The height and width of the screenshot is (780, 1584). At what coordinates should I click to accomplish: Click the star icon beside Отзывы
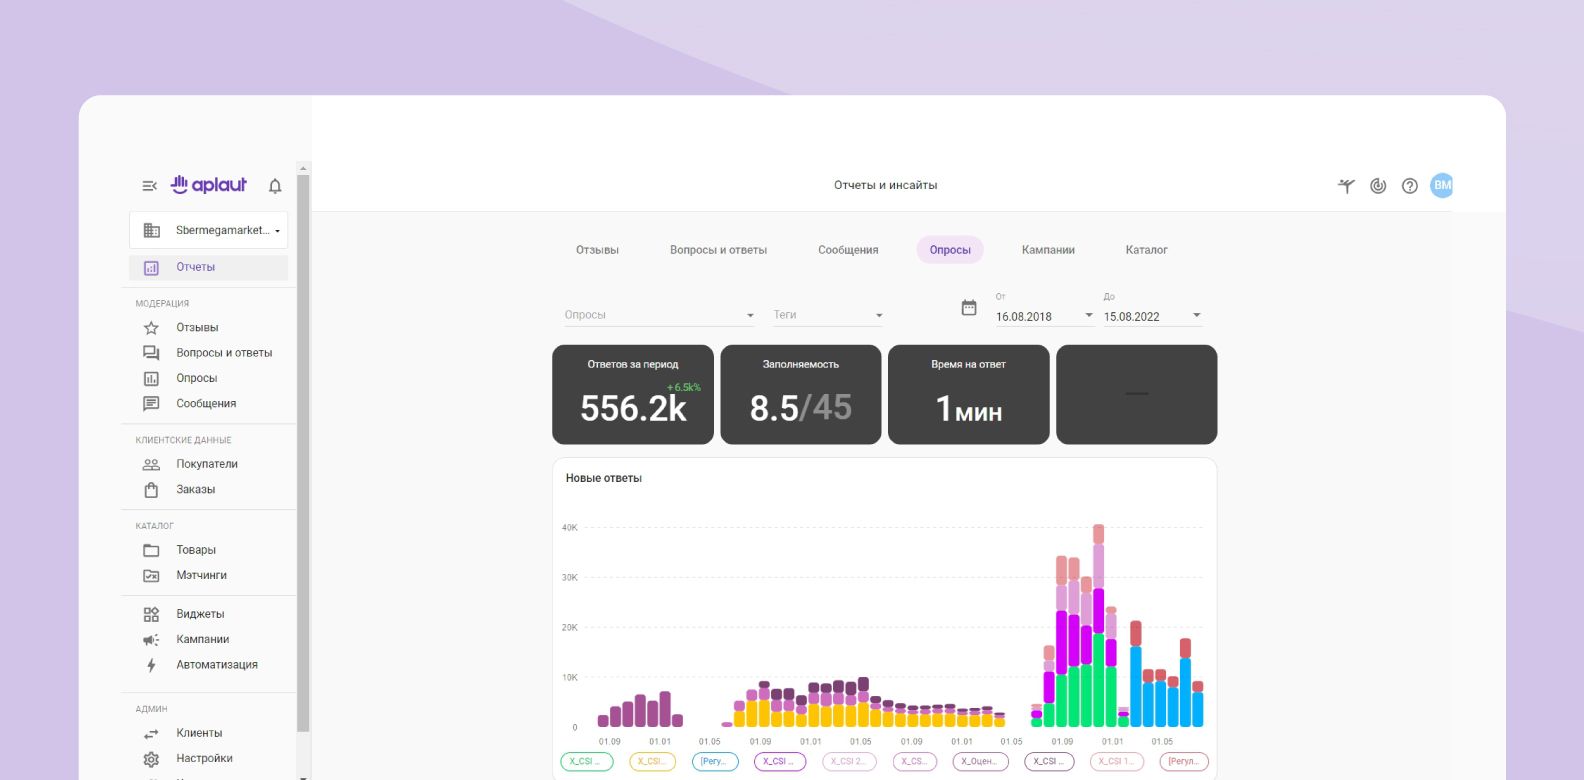[x=151, y=328]
